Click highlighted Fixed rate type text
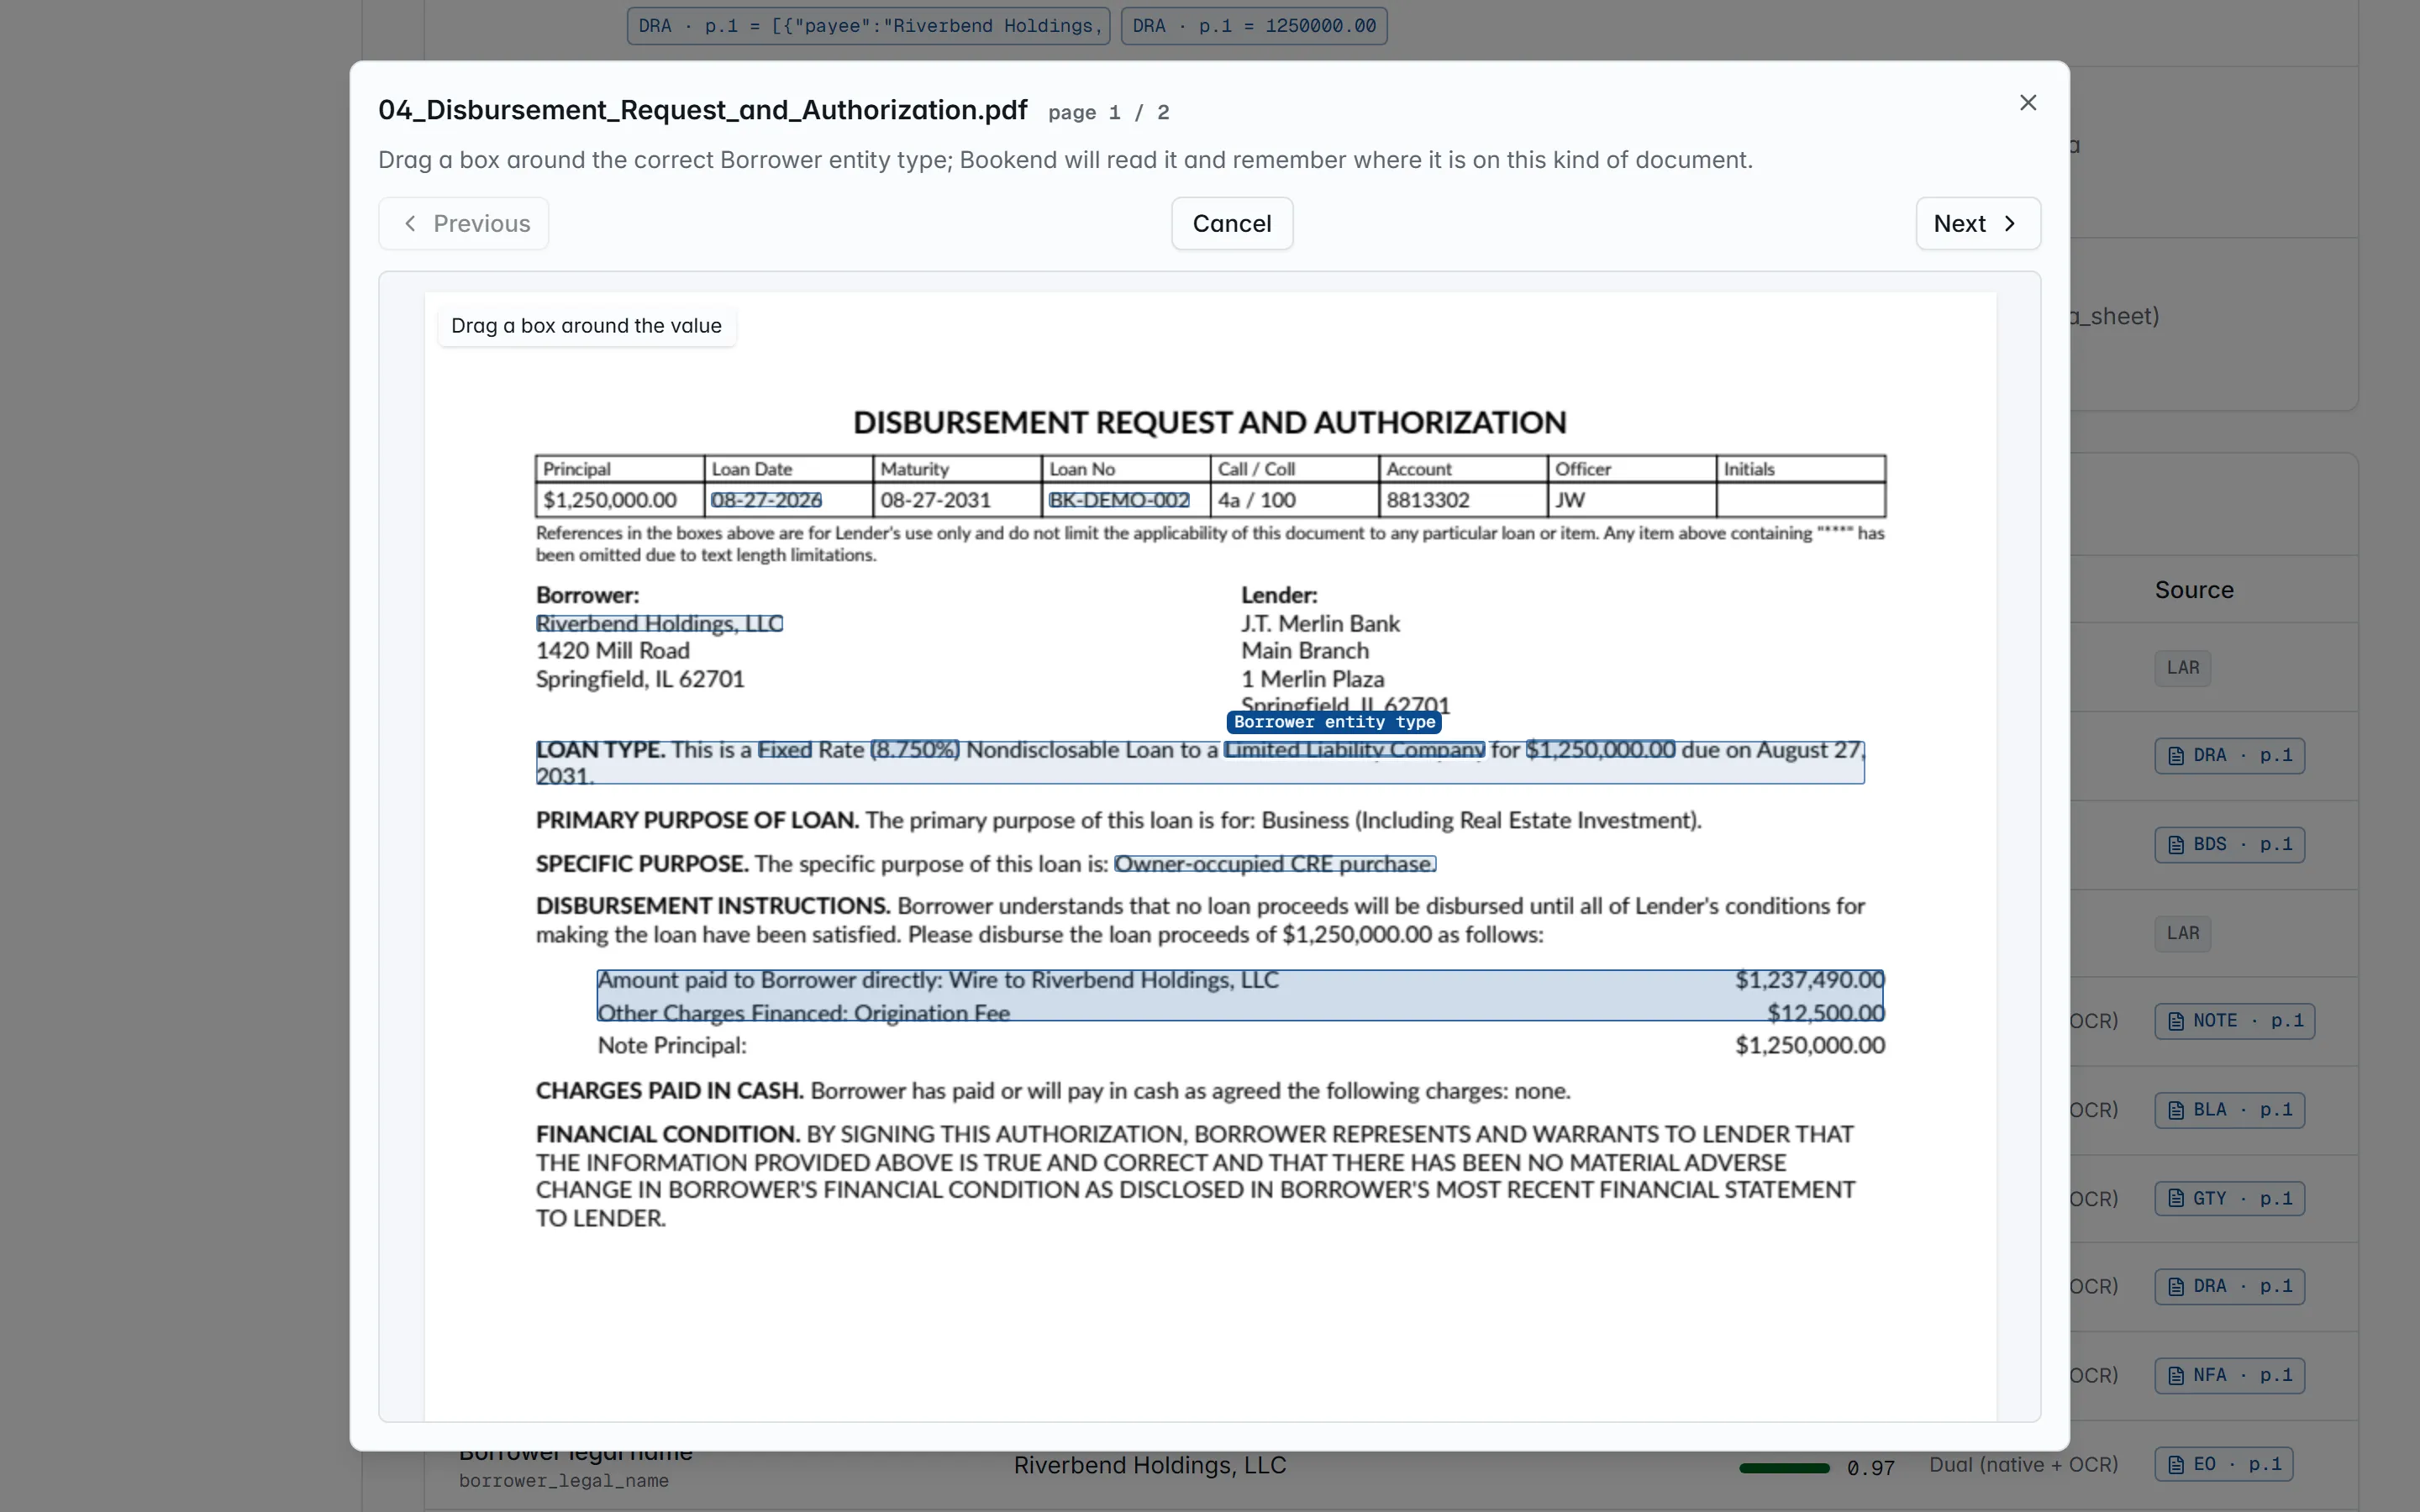This screenshot has width=2420, height=1512. coord(785,749)
